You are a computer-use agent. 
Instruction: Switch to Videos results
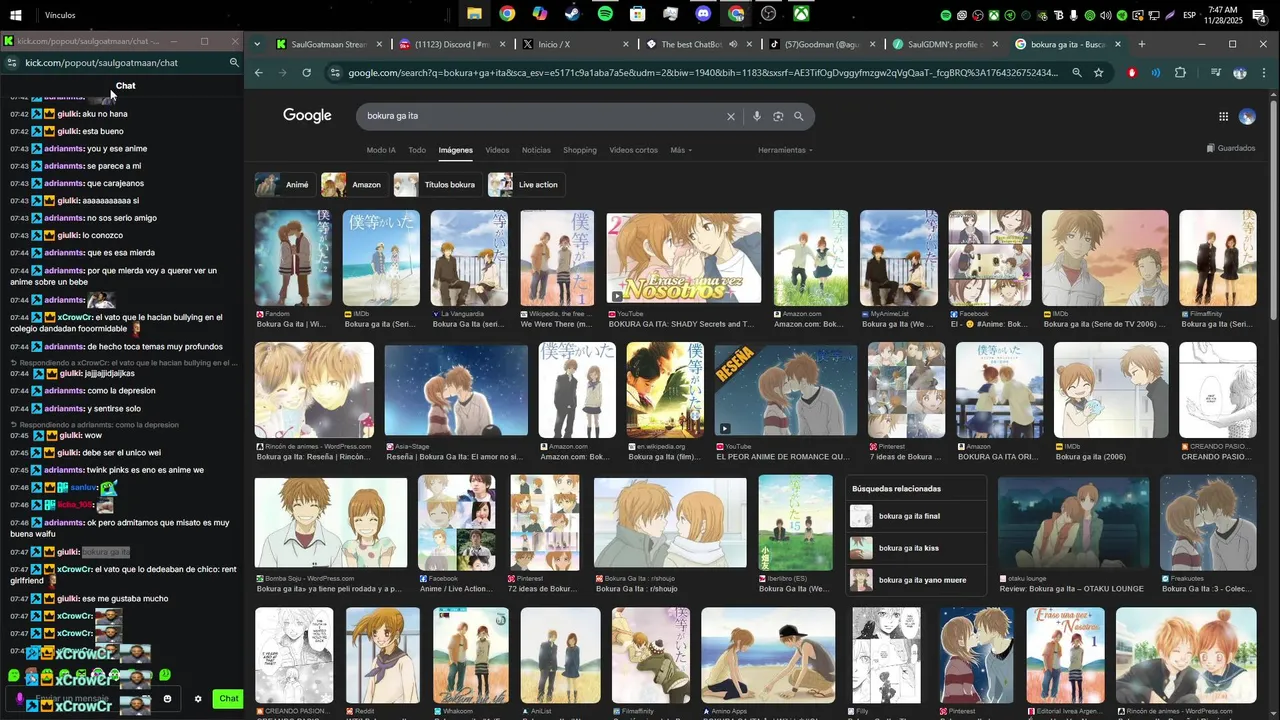(497, 150)
